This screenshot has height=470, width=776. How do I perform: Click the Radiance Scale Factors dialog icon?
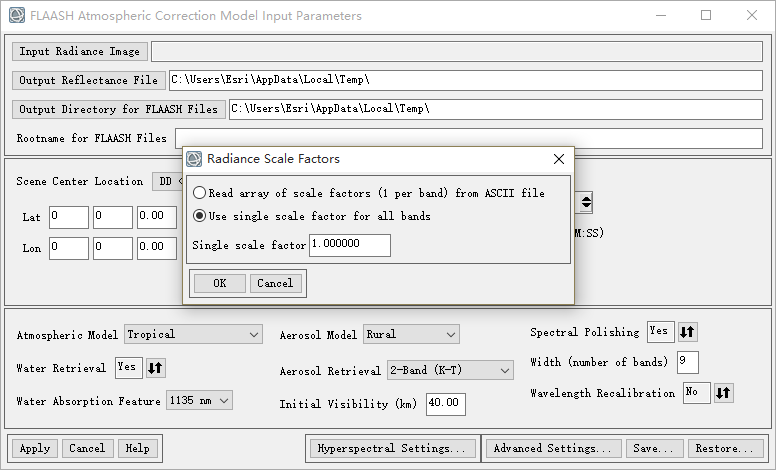click(195, 158)
